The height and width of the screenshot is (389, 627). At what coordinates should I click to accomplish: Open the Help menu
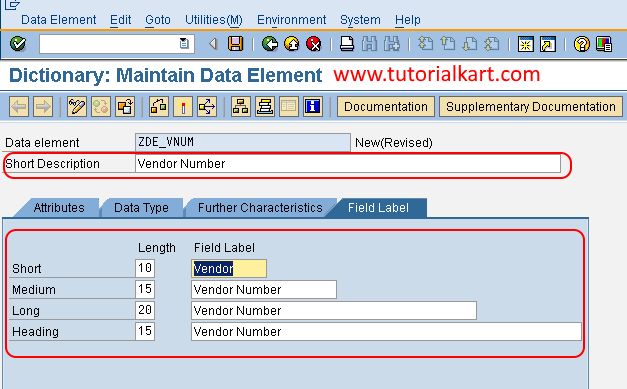[407, 20]
